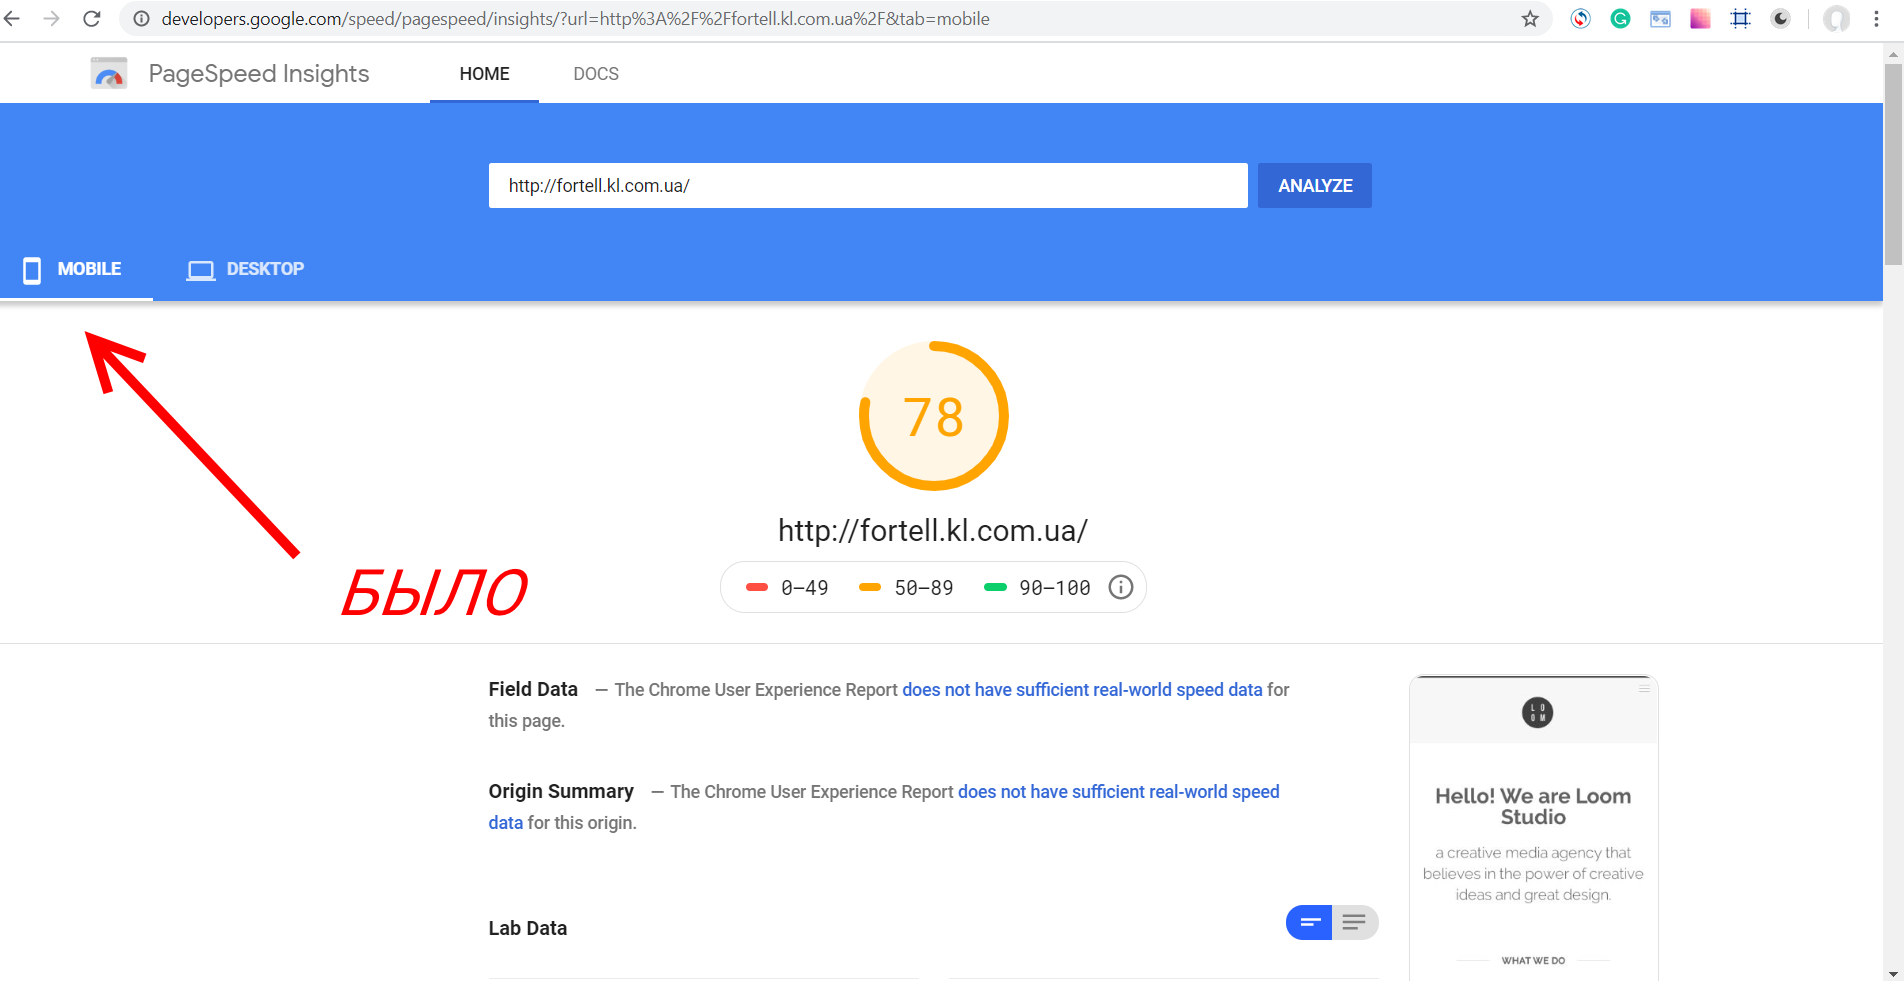1904x981 pixels.
Task: Toggle Lab Data expanded view
Action: pyautogui.click(x=1355, y=922)
